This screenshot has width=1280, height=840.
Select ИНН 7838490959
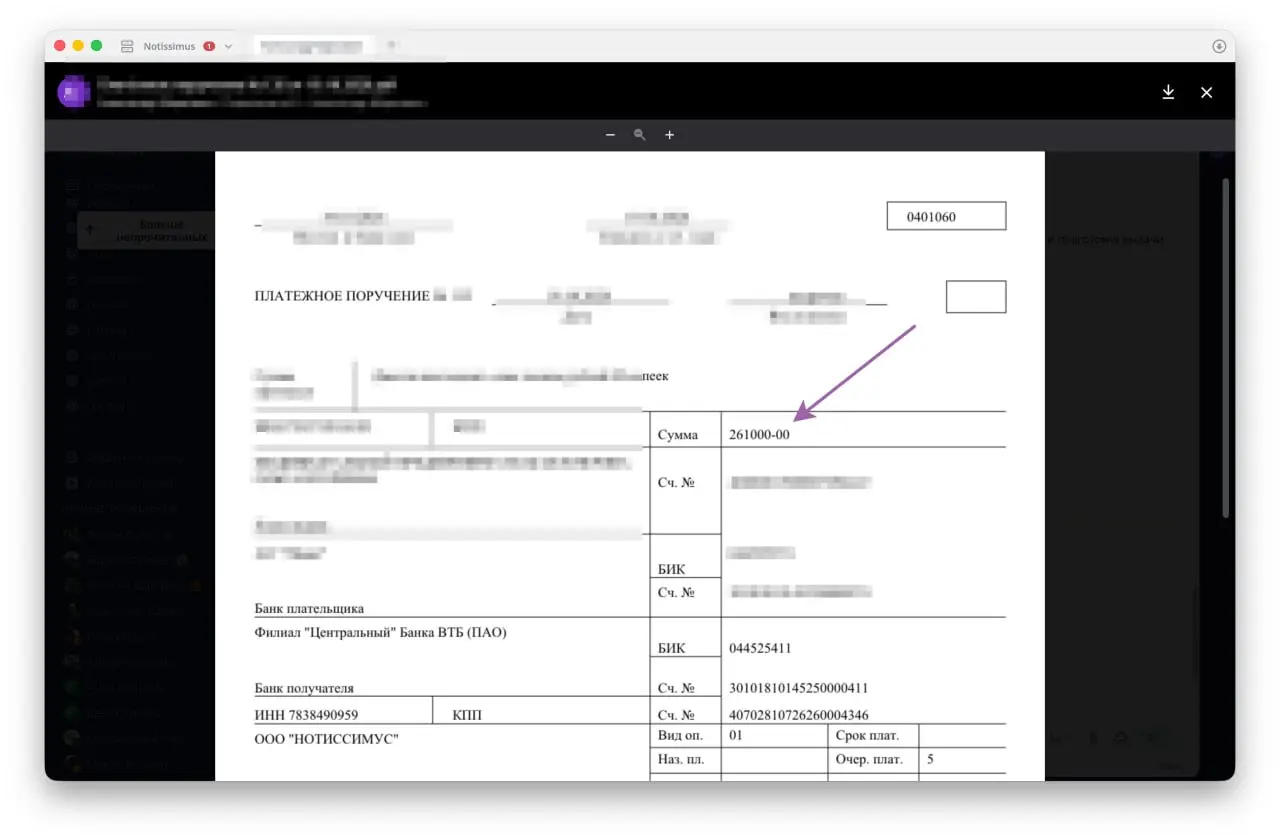(306, 715)
